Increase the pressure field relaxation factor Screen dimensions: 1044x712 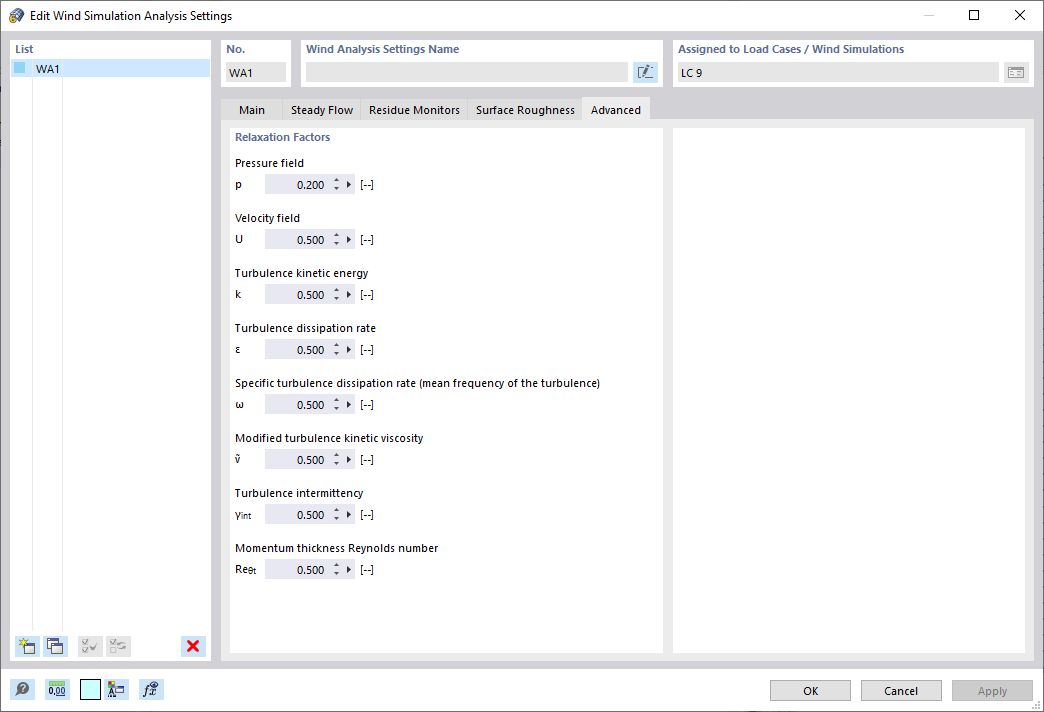pyautogui.click(x=337, y=180)
